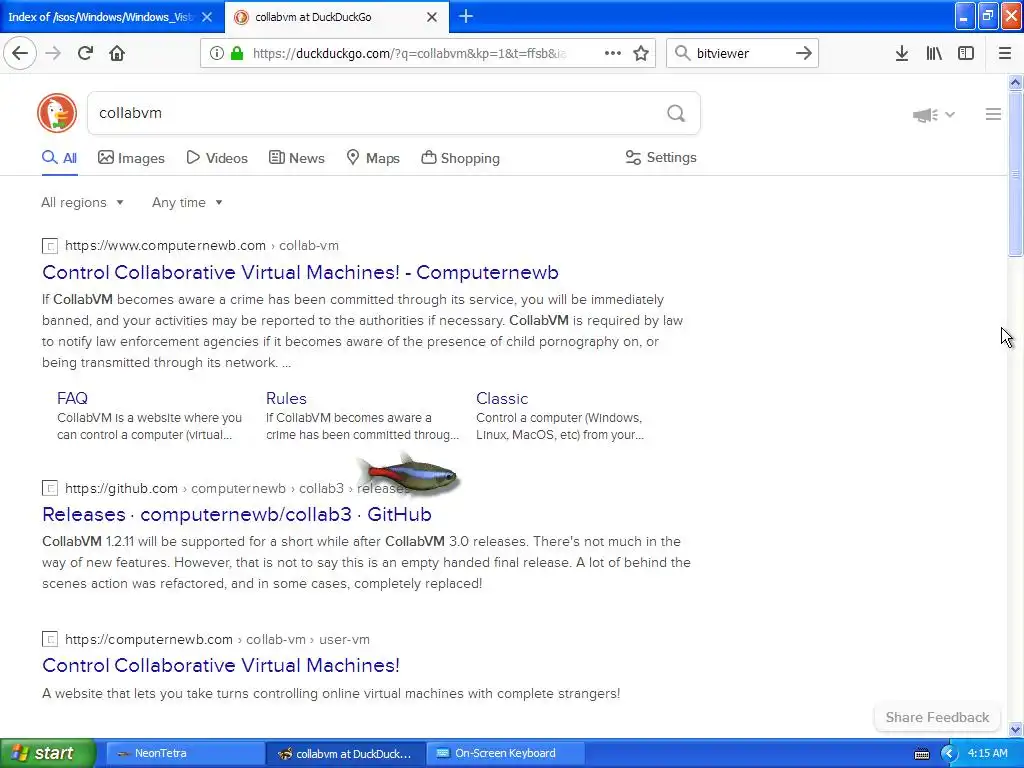
Task: Expand the Any time filter
Action: (x=187, y=202)
